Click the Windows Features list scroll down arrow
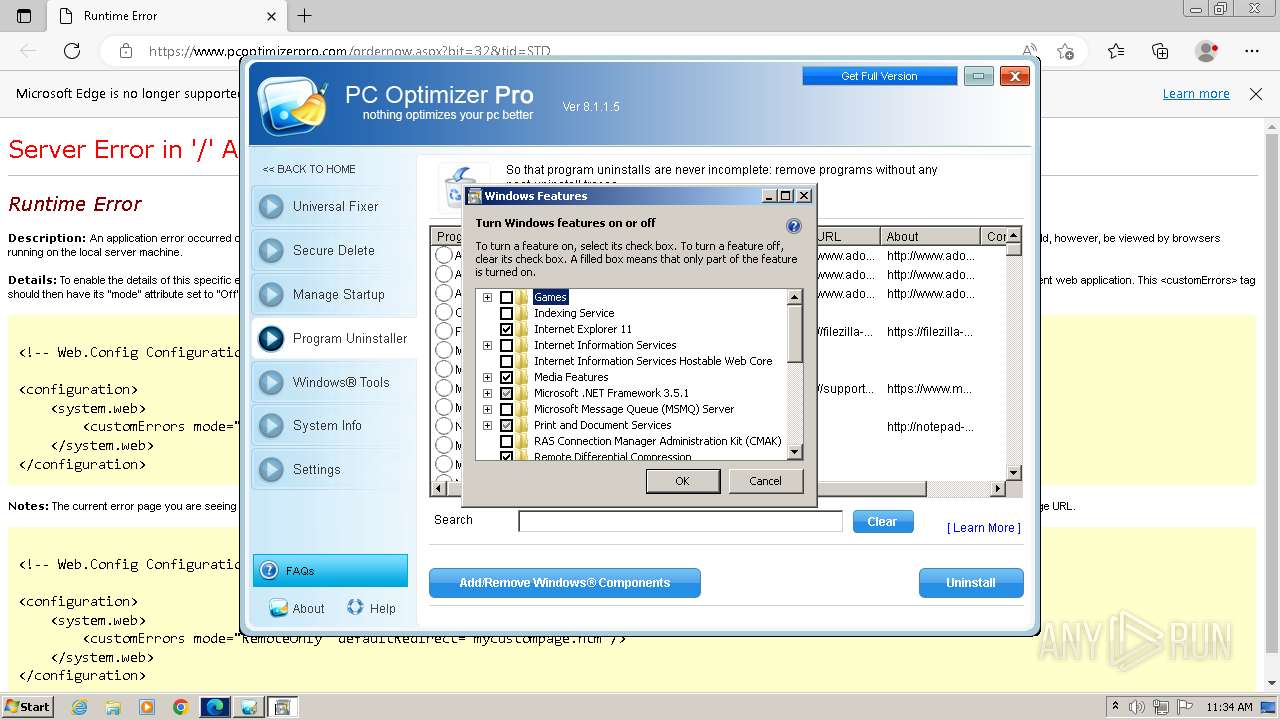This screenshot has width=1280, height=720. pyautogui.click(x=795, y=452)
